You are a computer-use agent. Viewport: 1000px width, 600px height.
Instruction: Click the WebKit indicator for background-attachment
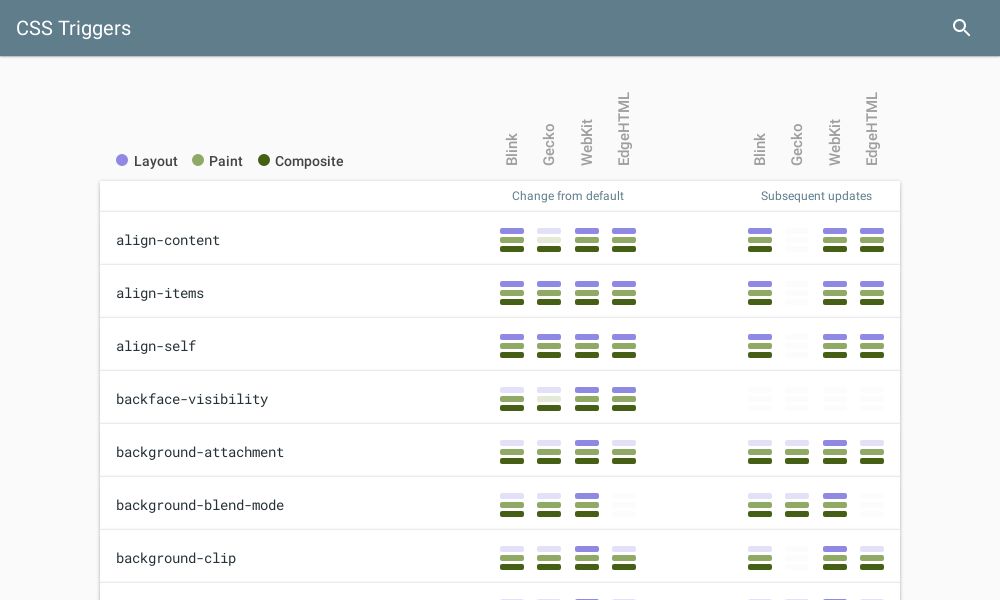587,452
